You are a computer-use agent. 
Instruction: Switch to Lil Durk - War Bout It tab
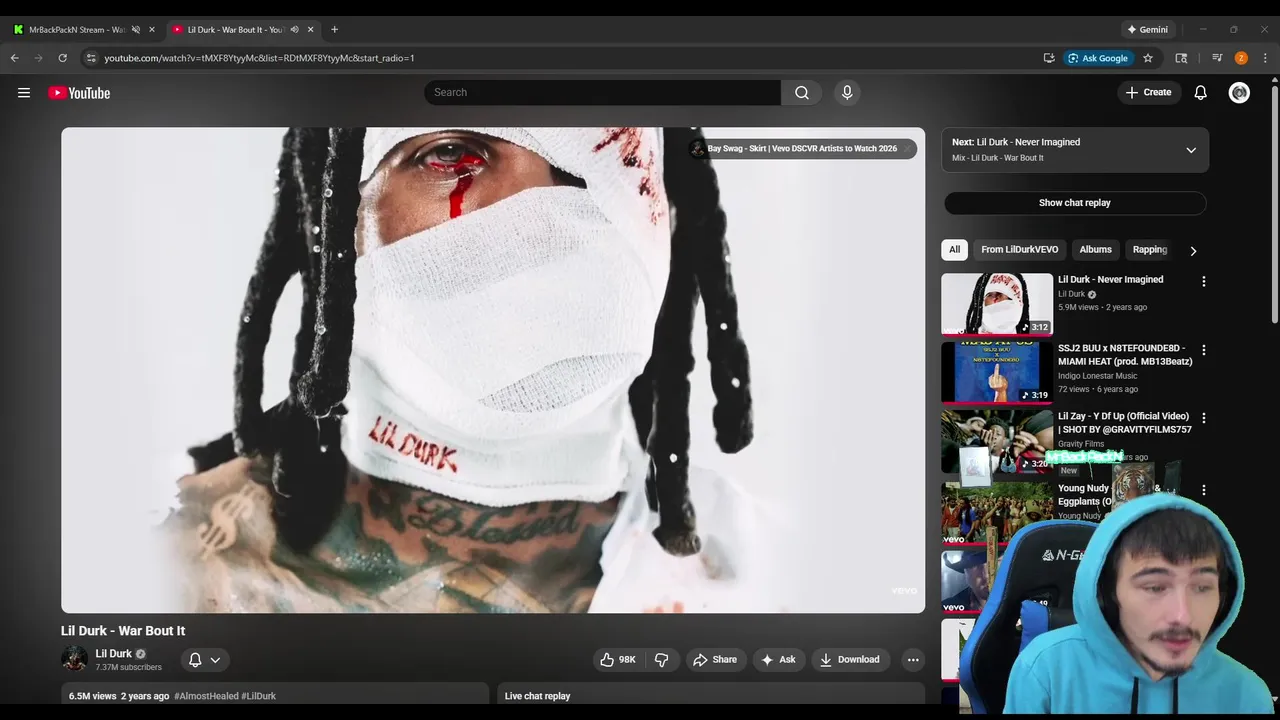coord(236,30)
